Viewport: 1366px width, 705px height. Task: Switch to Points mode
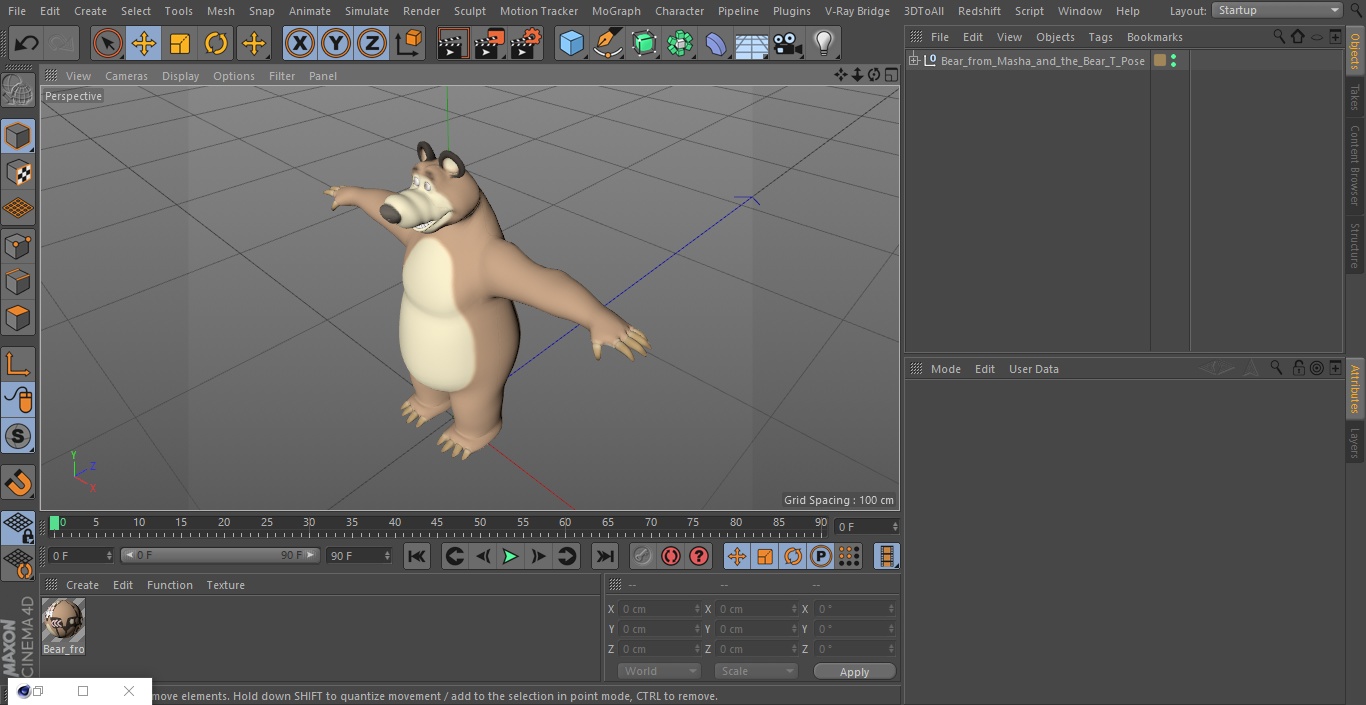[18, 245]
